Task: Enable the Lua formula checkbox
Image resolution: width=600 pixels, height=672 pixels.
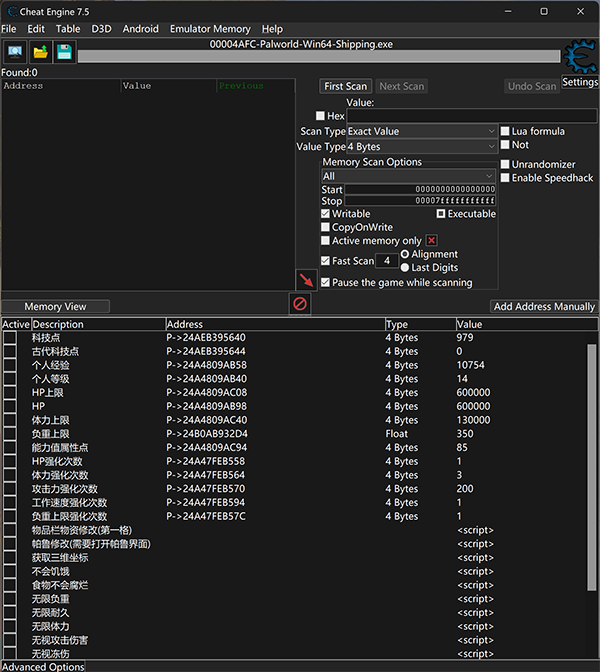Action: click(x=505, y=131)
